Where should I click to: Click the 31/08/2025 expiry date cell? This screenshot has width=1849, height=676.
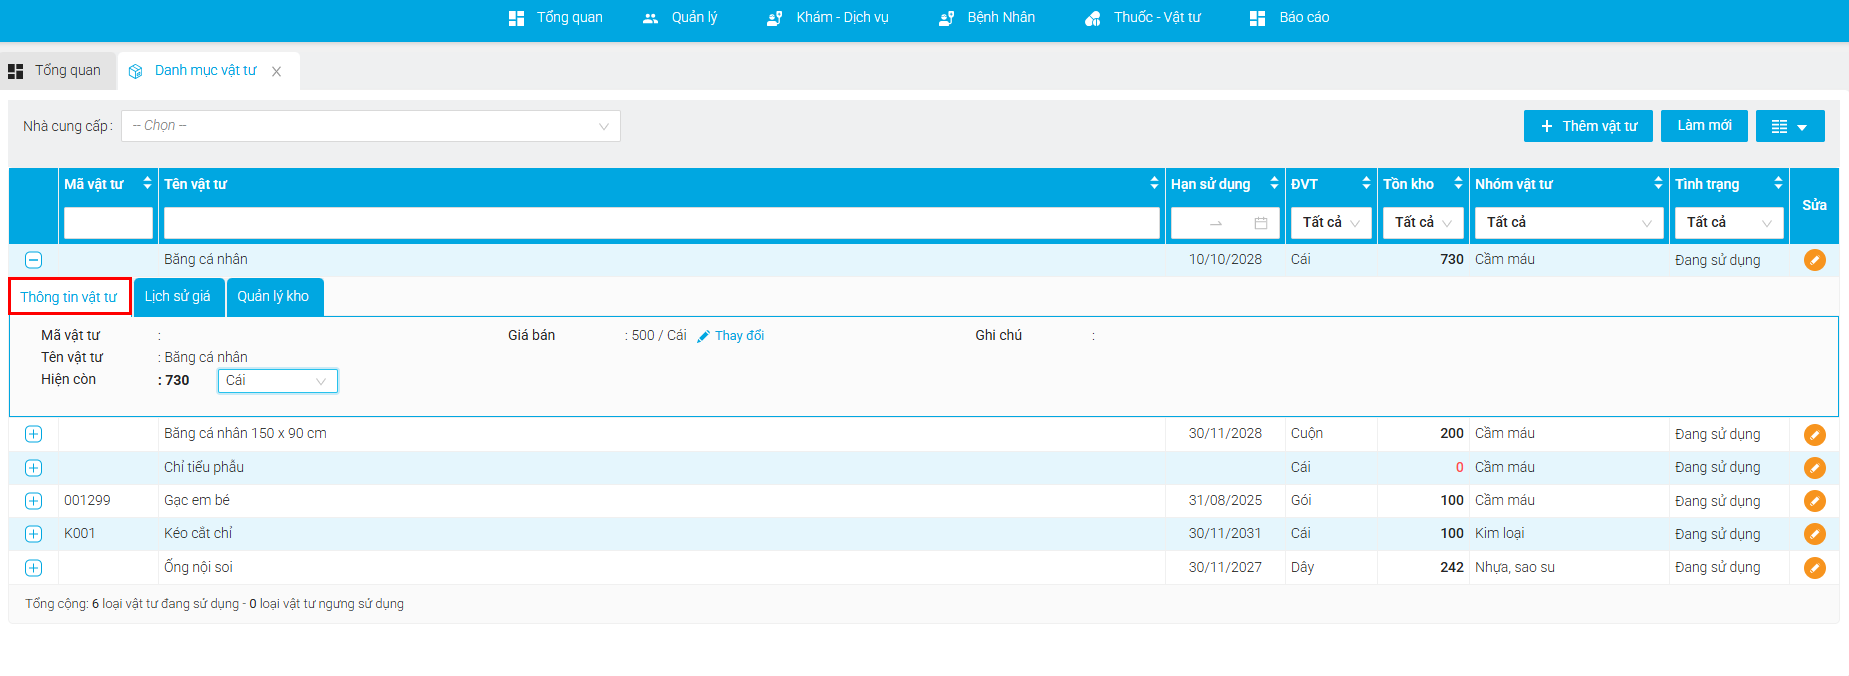tap(1225, 501)
